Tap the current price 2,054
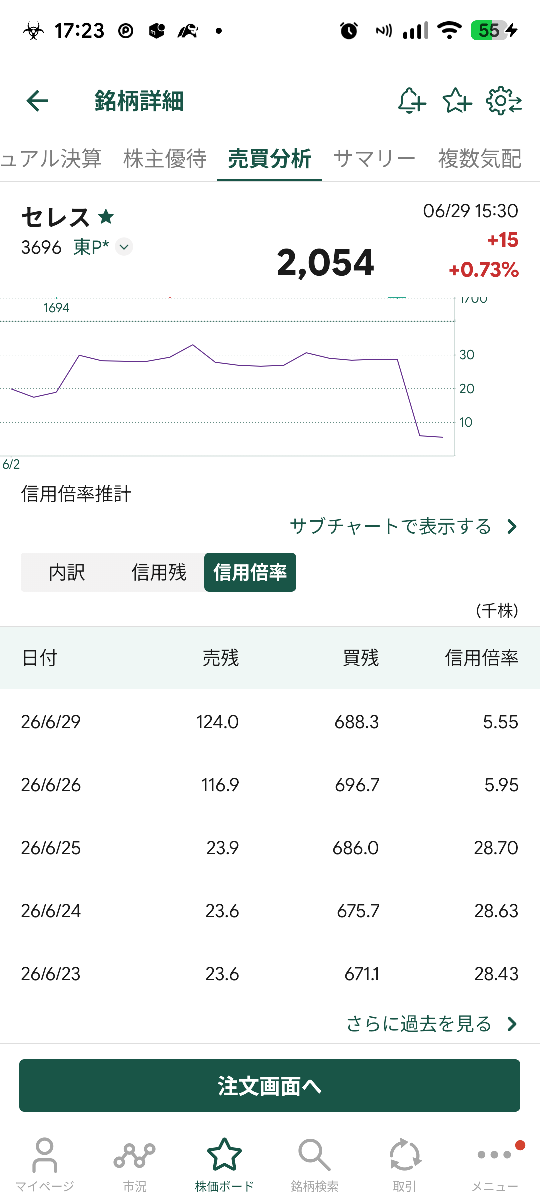 [325, 263]
